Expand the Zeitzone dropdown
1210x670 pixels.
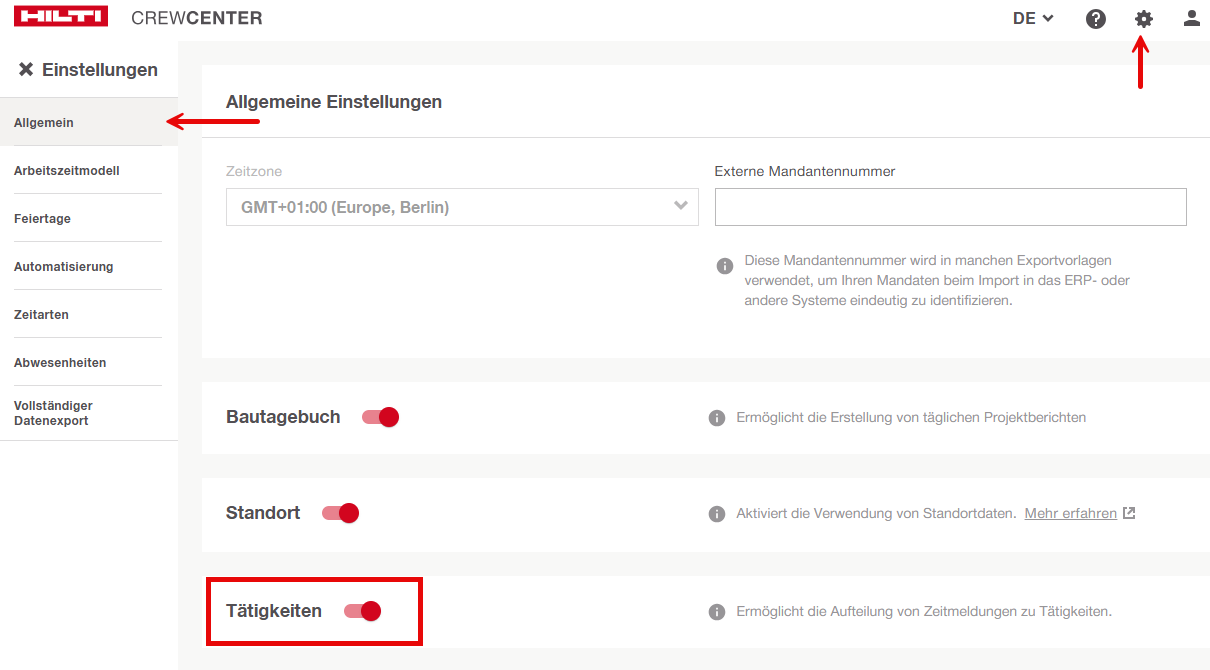click(x=462, y=207)
